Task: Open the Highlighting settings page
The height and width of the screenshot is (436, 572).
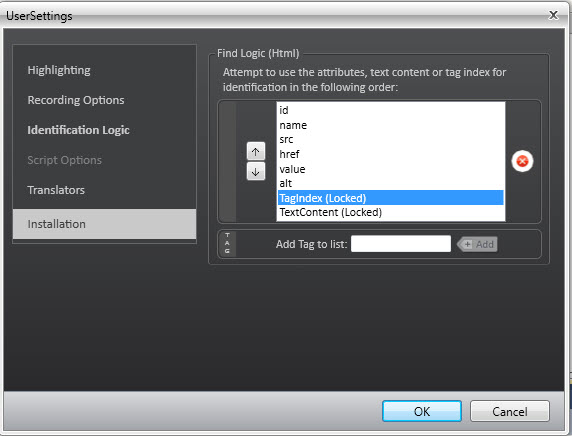Action: tap(59, 70)
